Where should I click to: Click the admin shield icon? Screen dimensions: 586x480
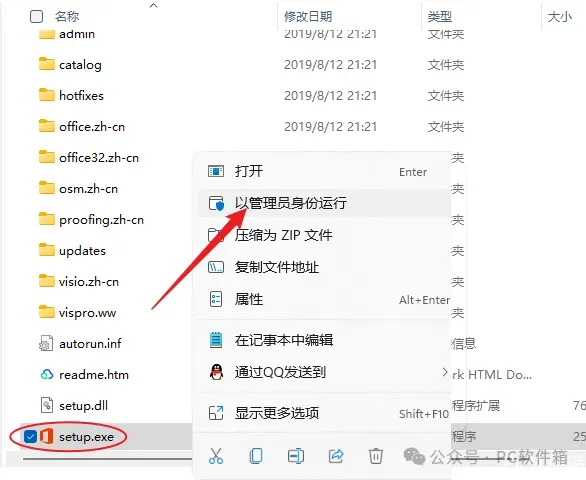216,203
